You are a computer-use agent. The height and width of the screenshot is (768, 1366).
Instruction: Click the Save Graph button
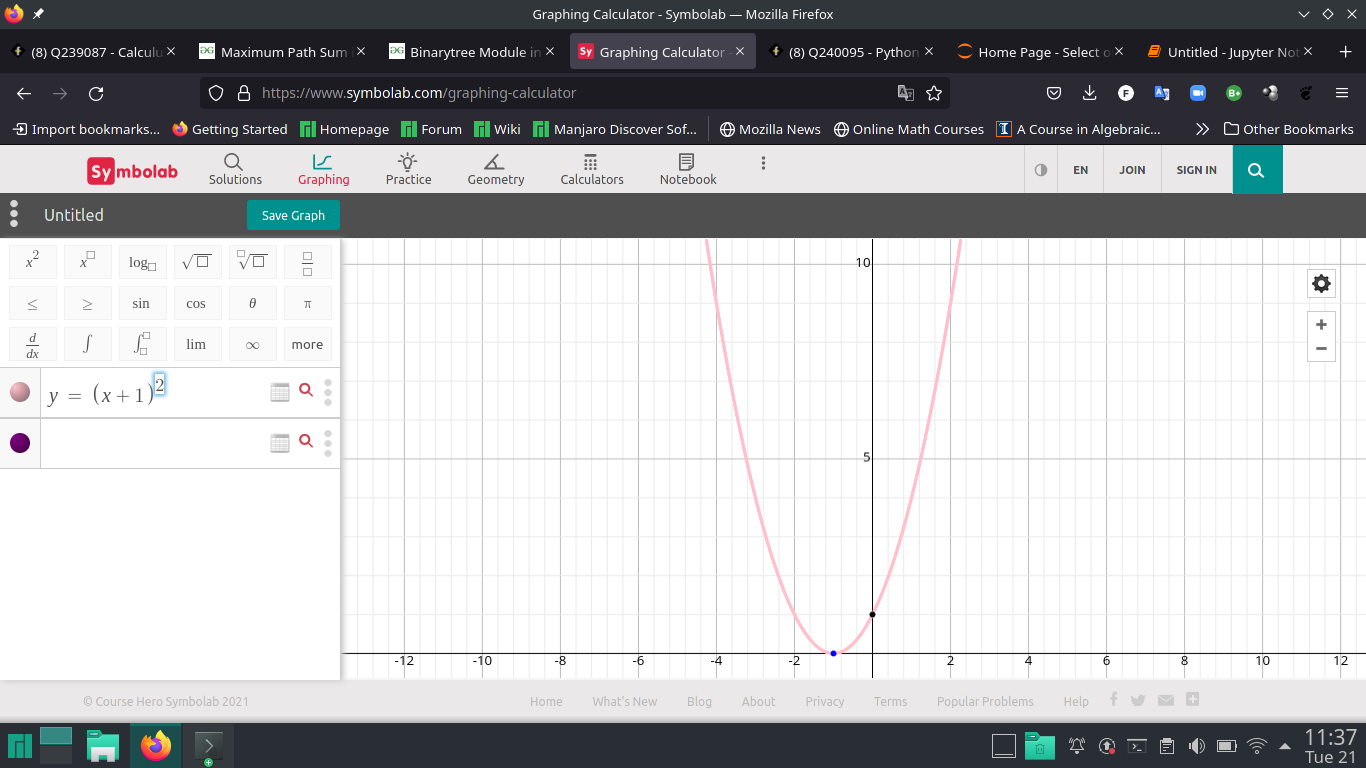point(293,215)
